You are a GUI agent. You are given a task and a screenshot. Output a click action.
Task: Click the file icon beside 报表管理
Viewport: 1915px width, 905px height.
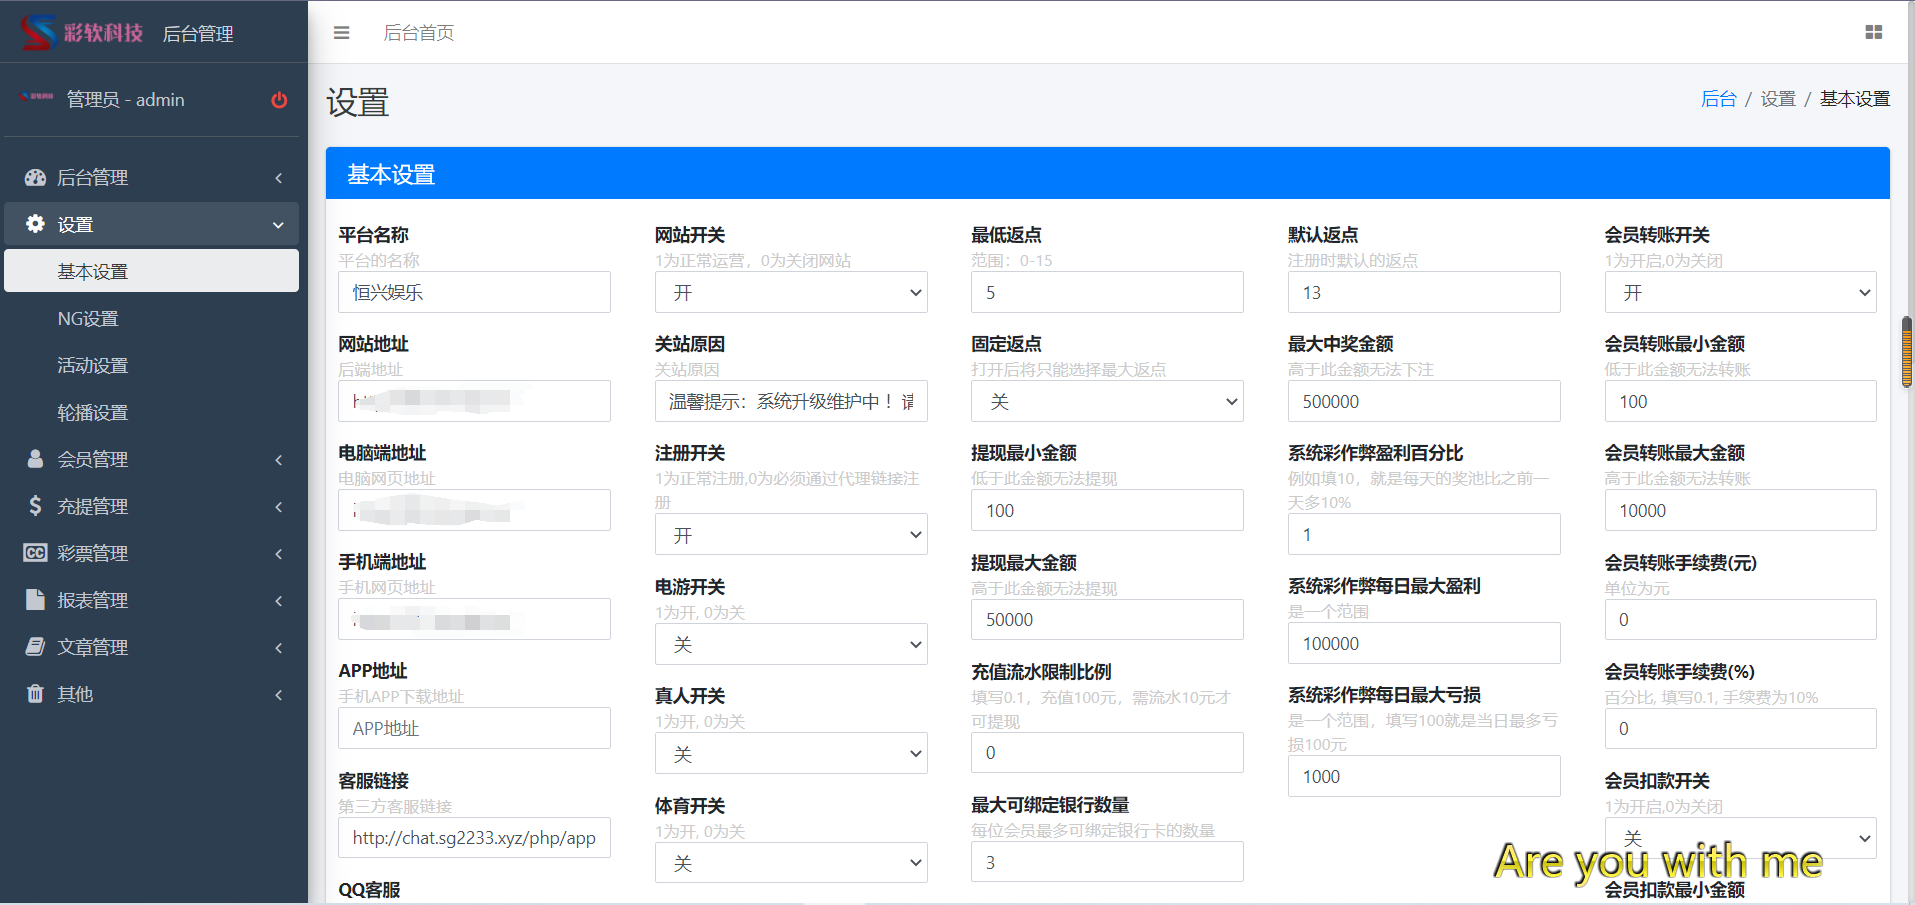(35, 601)
